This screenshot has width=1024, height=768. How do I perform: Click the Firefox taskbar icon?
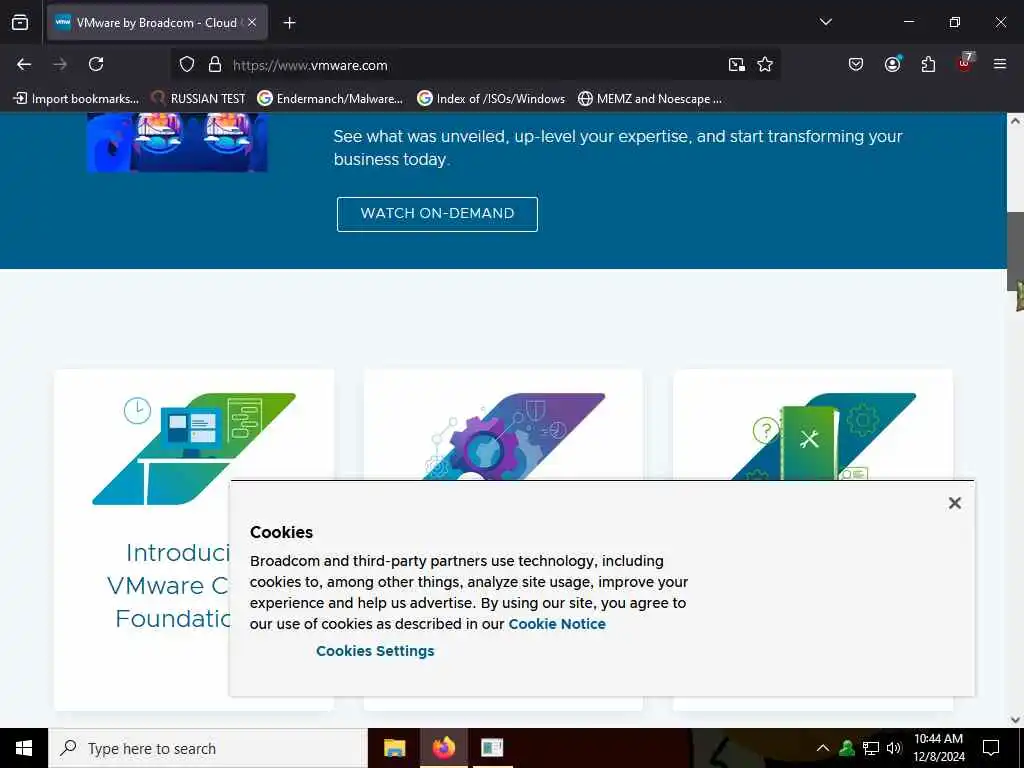point(443,748)
